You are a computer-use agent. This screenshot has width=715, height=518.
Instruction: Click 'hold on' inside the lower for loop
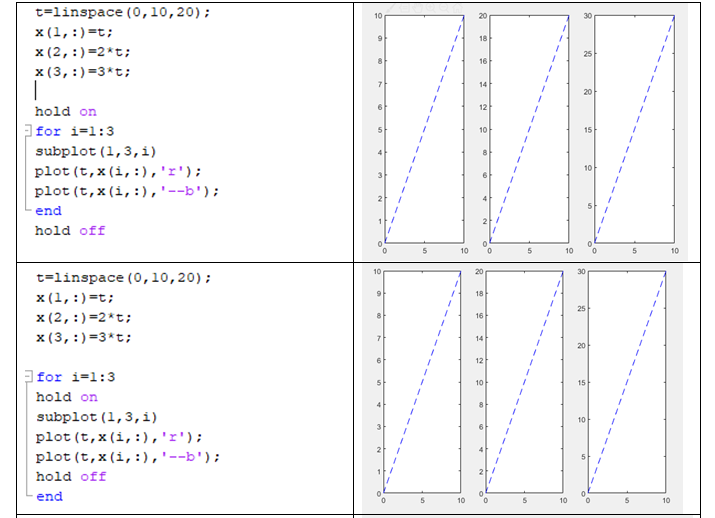(x=68, y=397)
